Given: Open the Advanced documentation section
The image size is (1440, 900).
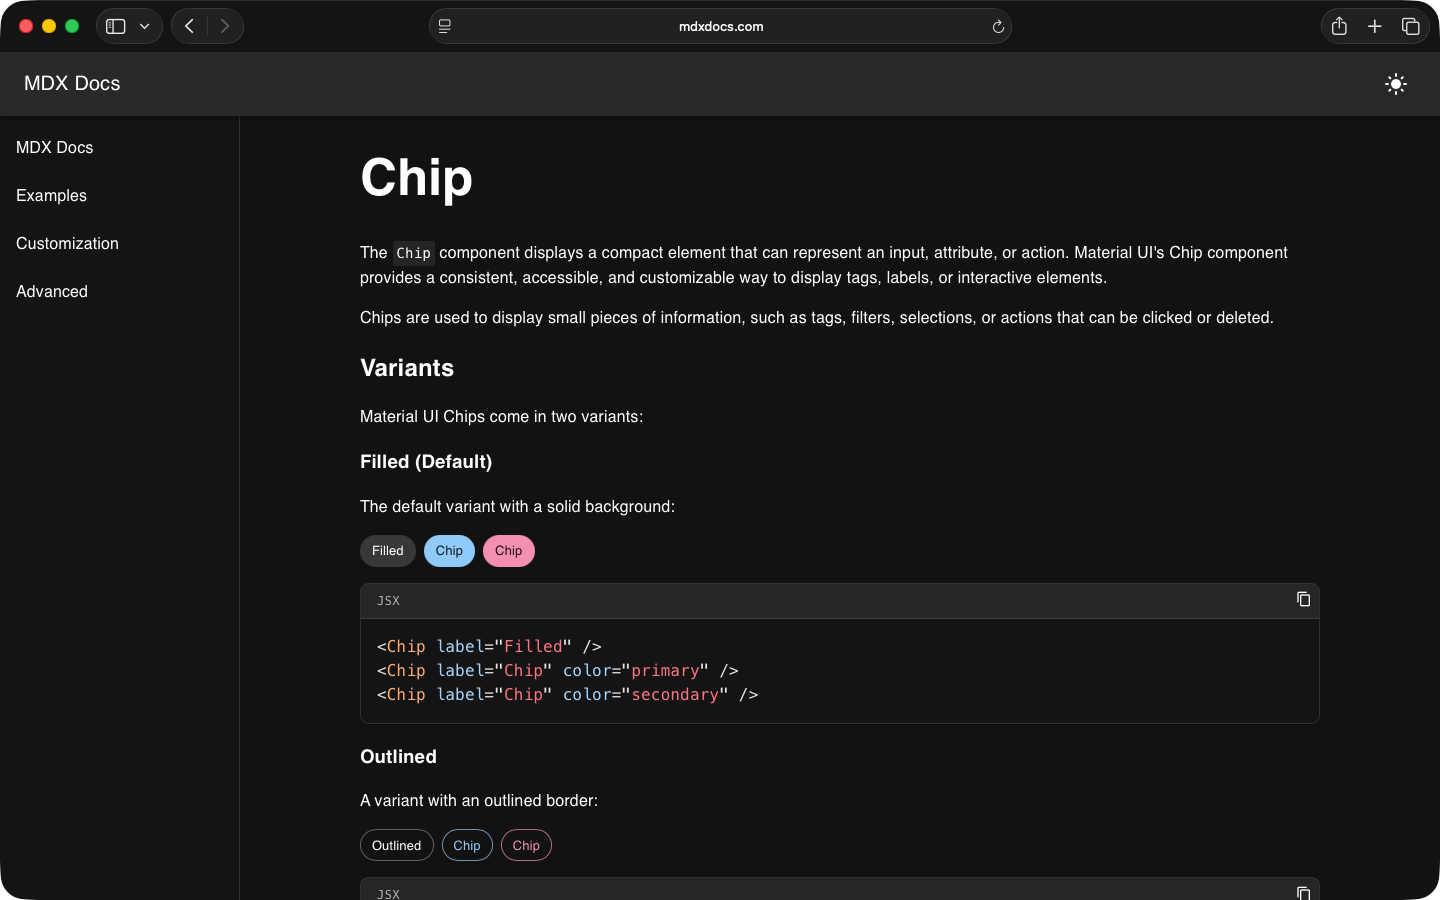Looking at the screenshot, I should pyautogui.click(x=51, y=291).
